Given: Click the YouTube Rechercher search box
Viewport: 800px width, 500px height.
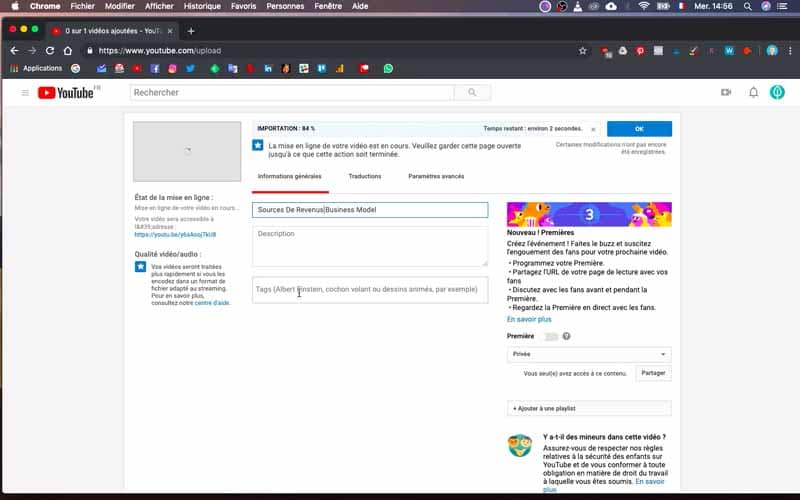Looking at the screenshot, I should [x=292, y=92].
